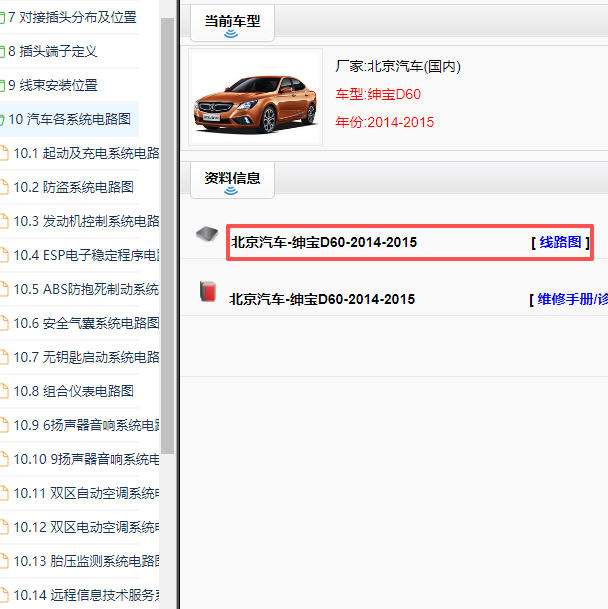Open 10.14 远程信息技术服务 page
Viewport: 608px width, 609px height.
86,595
